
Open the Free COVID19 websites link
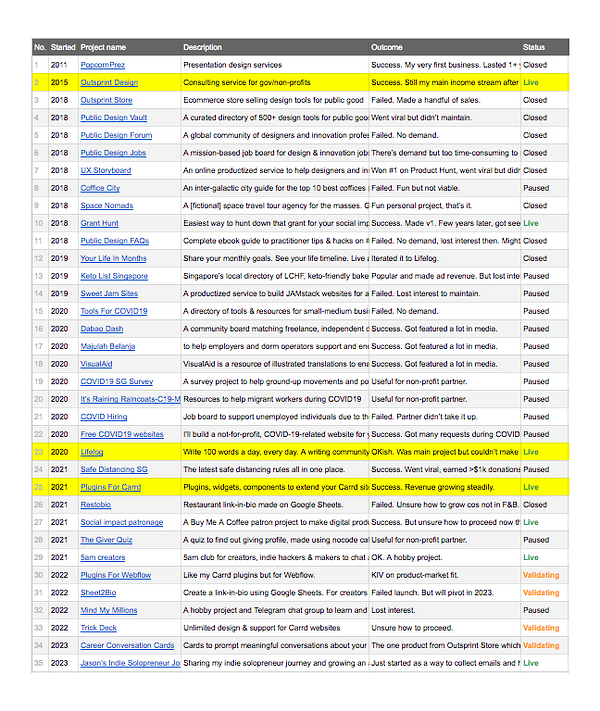pos(122,434)
